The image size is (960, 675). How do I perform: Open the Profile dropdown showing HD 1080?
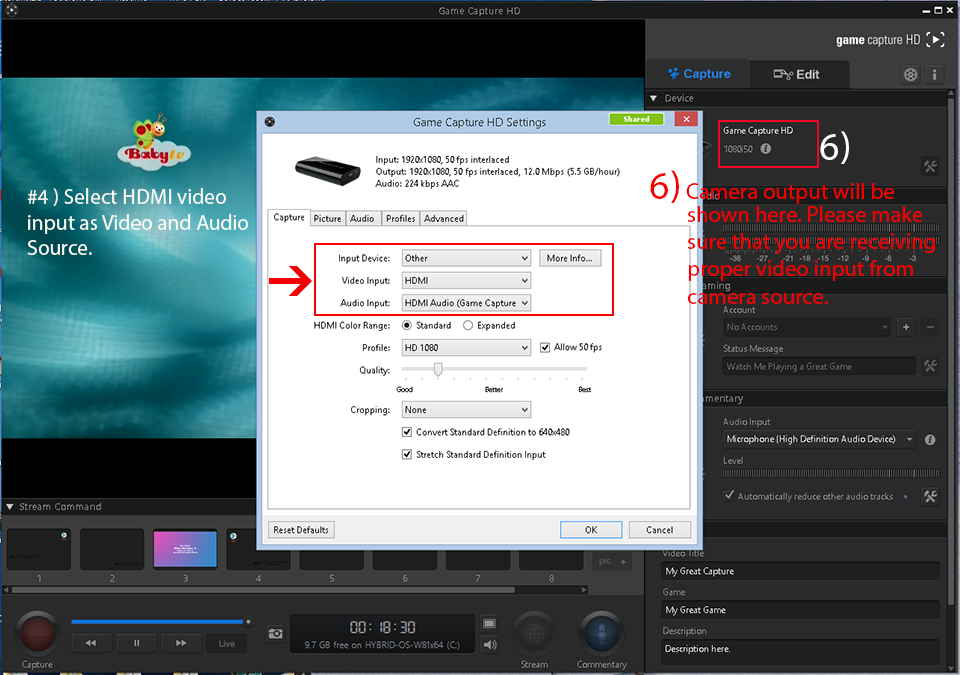coord(466,347)
